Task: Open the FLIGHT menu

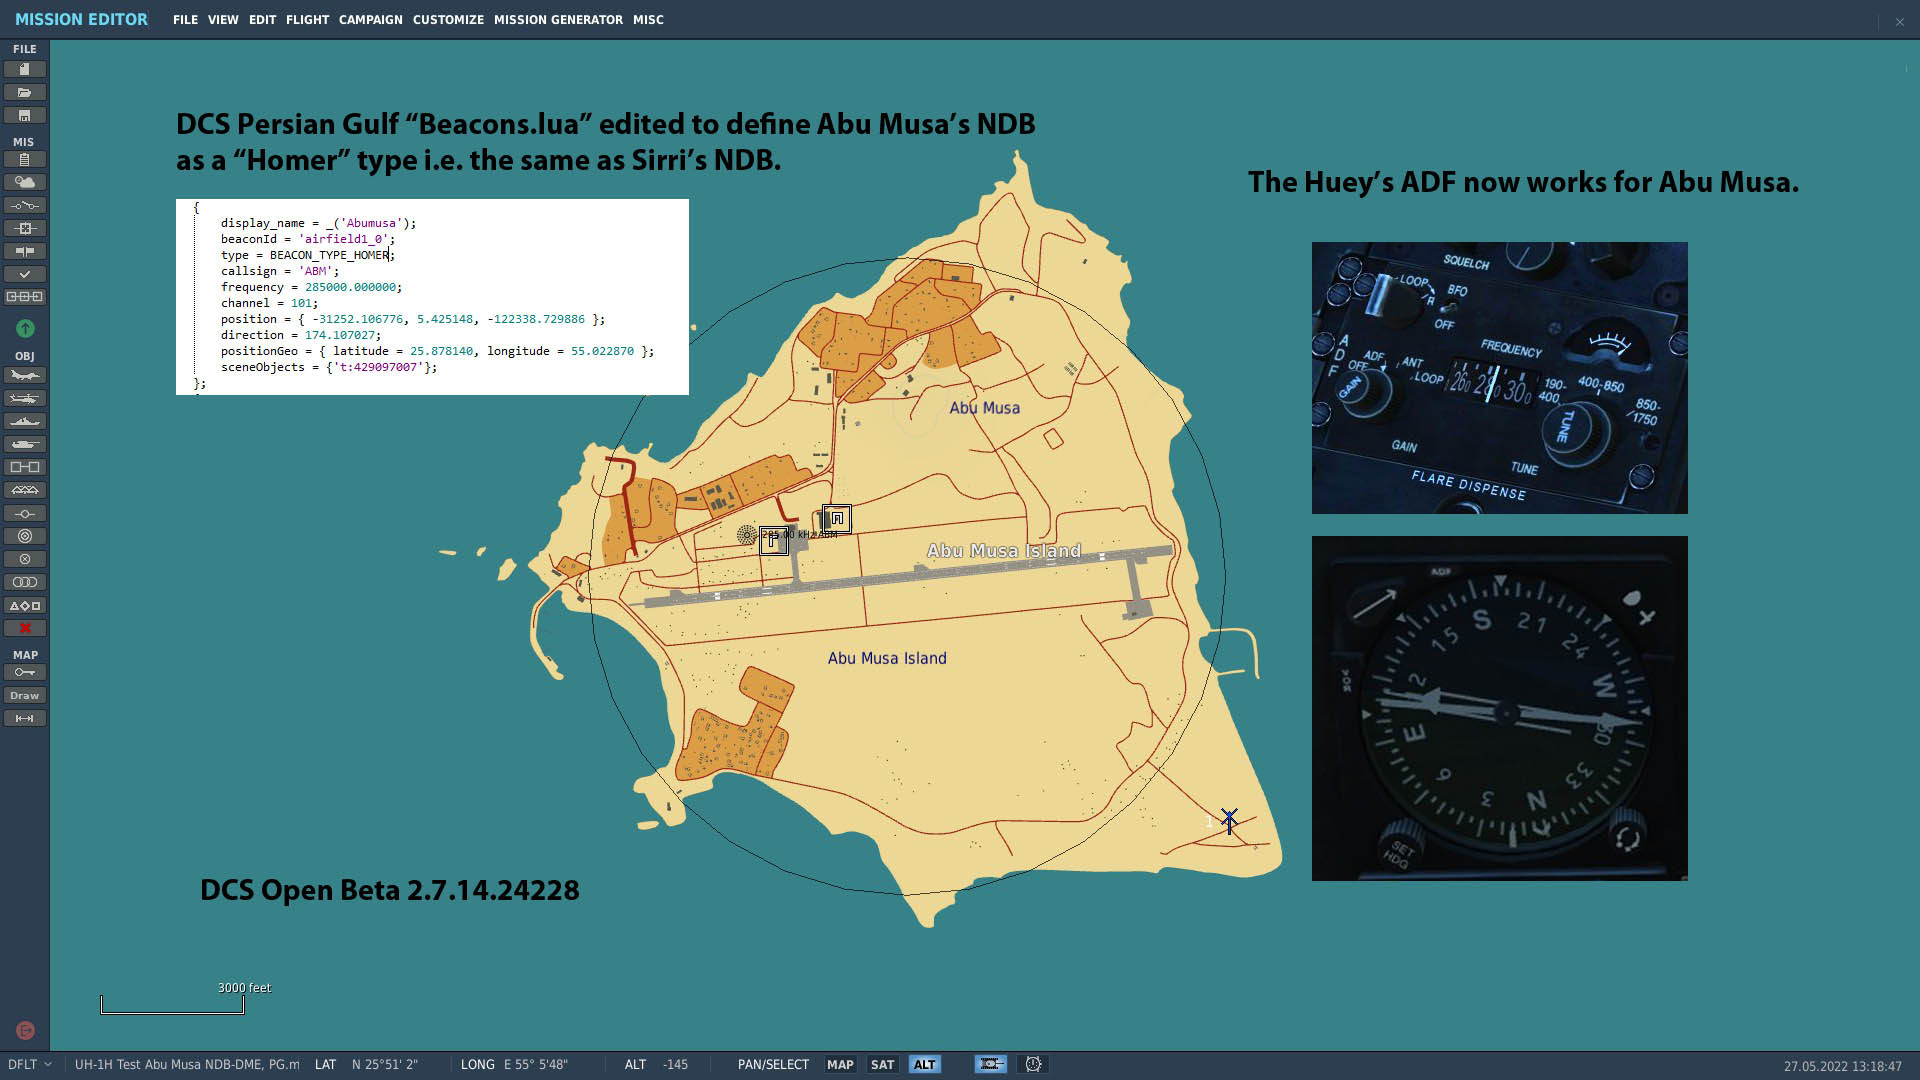Action: (x=307, y=20)
